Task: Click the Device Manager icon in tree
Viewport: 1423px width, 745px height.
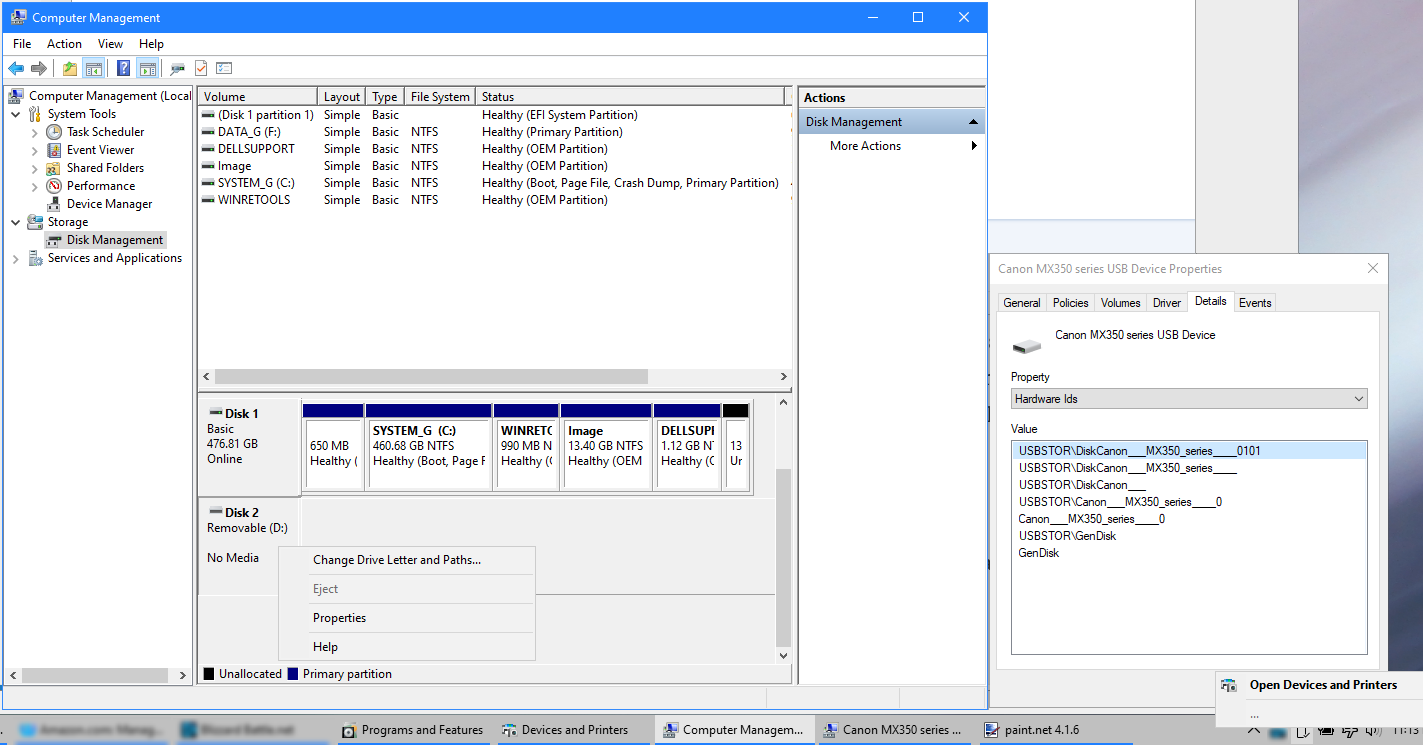Action: [x=54, y=204]
